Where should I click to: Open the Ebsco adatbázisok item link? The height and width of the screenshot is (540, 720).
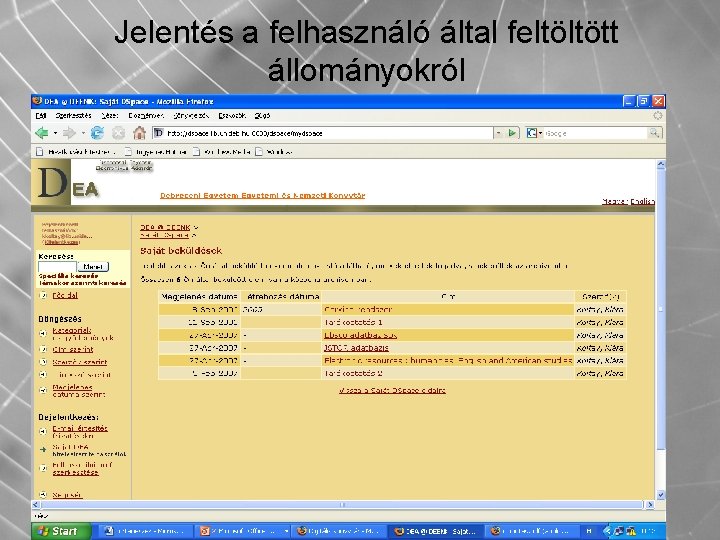[360, 335]
